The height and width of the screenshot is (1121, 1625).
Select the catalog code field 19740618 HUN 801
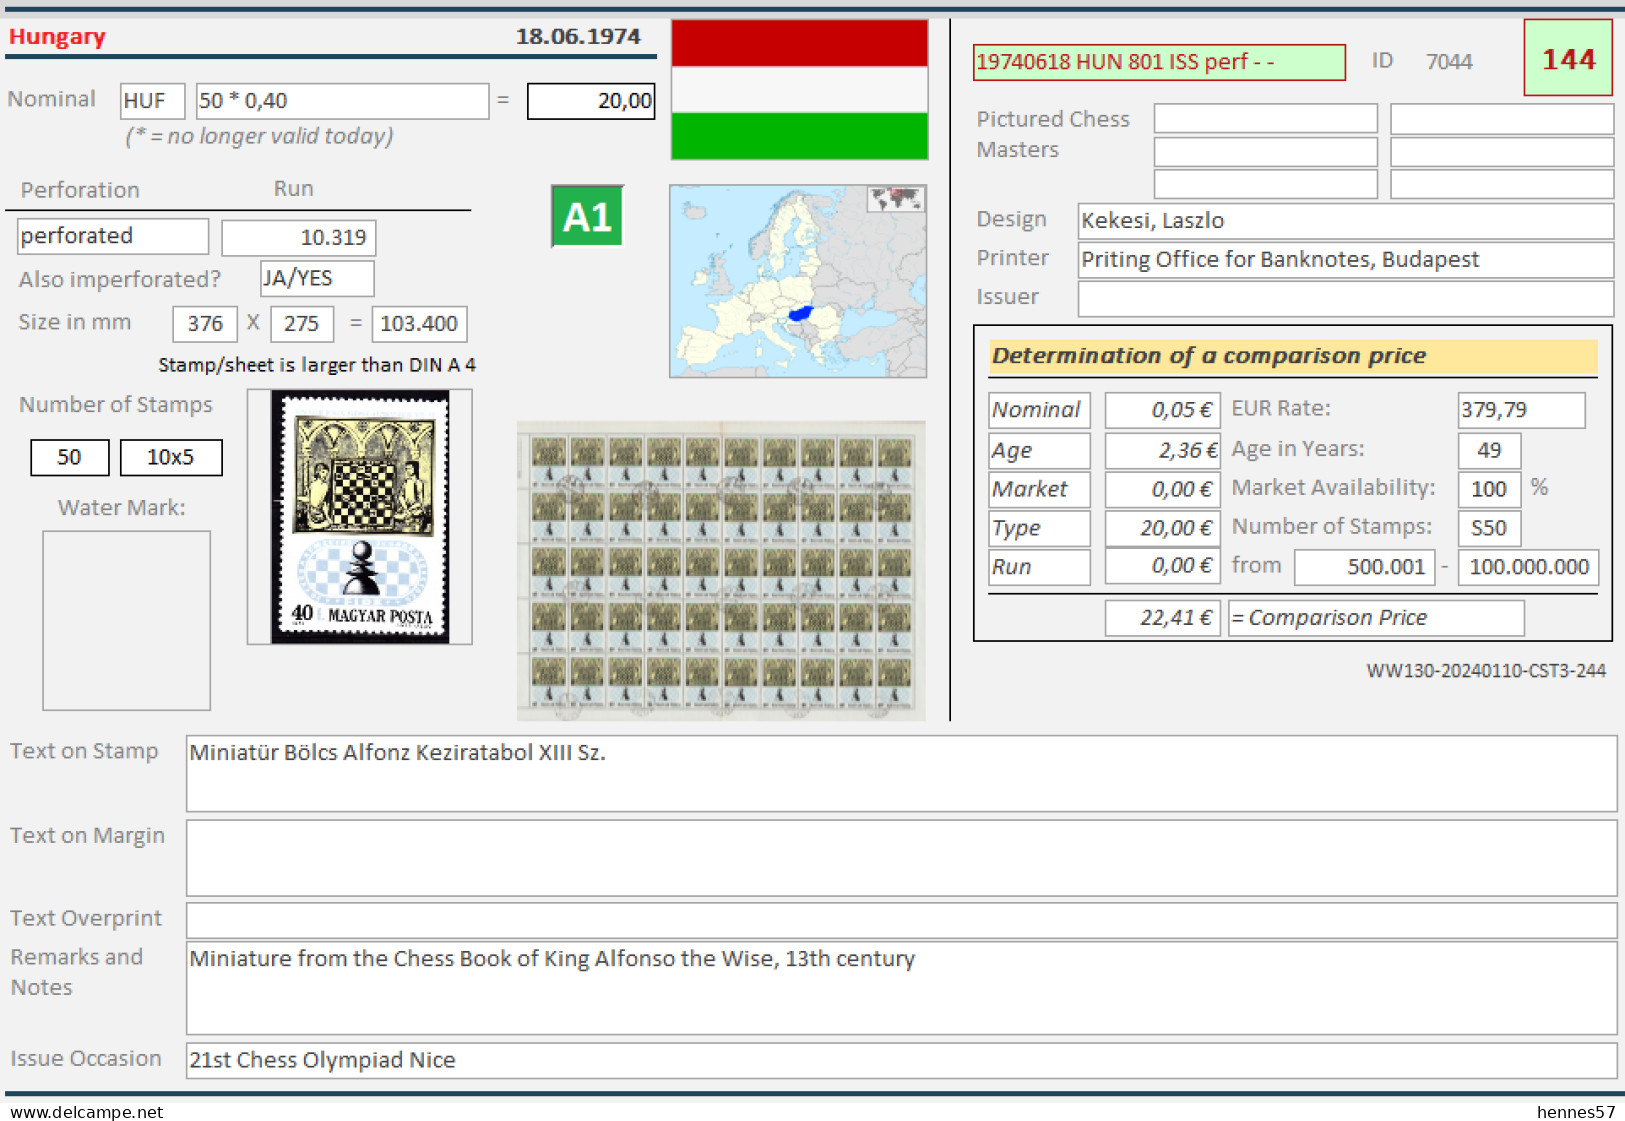pyautogui.click(x=1159, y=62)
